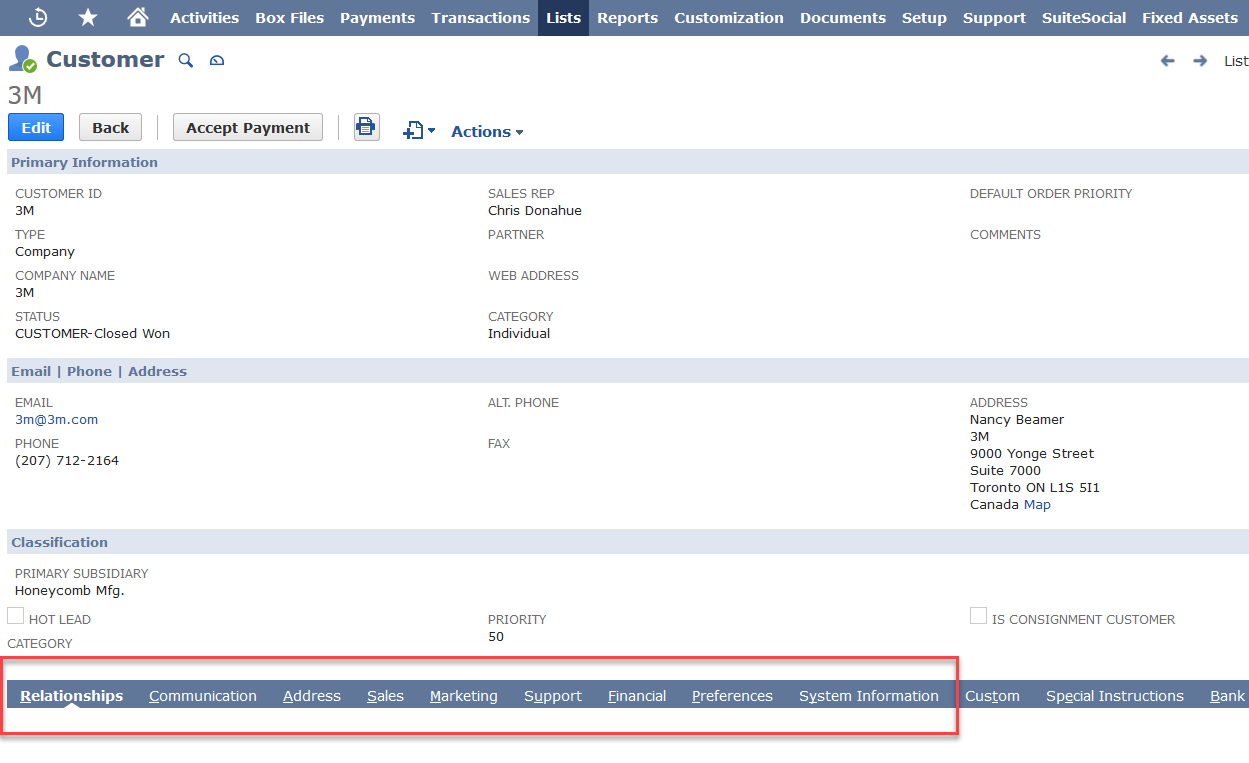Click the type value Company

coord(45,252)
